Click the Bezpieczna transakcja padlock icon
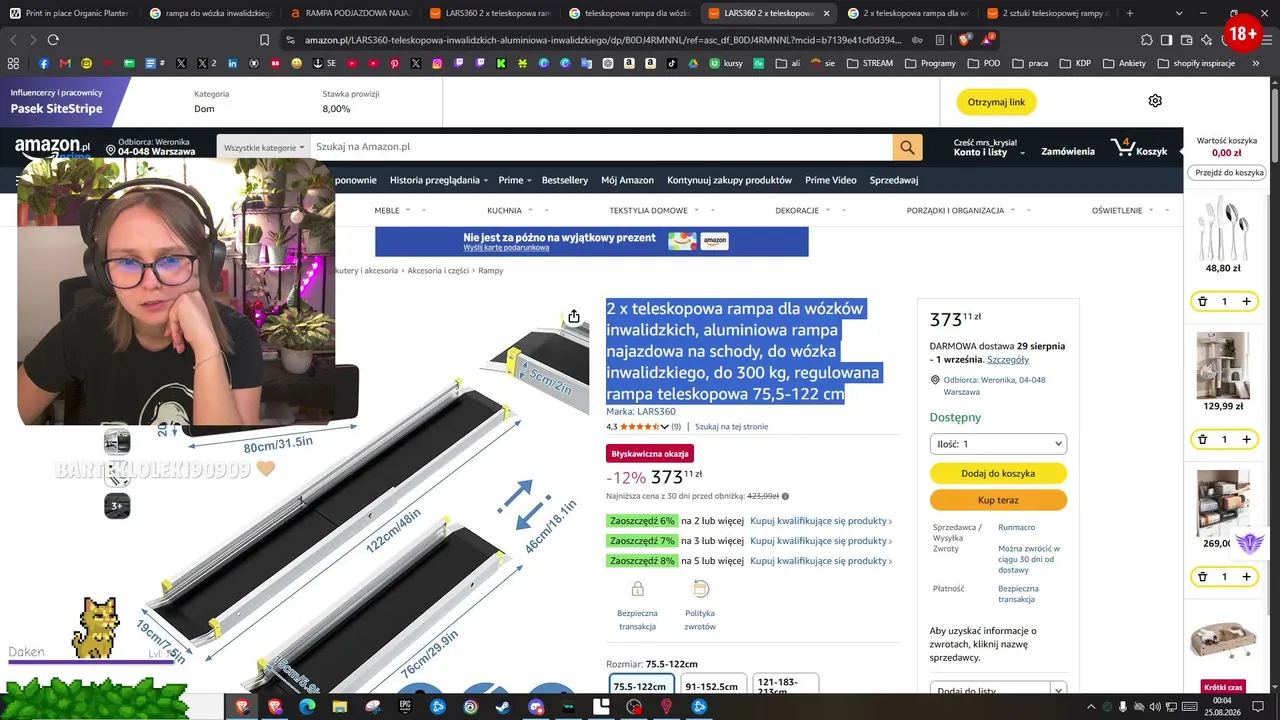Image resolution: width=1280 pixels, height=720 pixels. tap(637, 589)
